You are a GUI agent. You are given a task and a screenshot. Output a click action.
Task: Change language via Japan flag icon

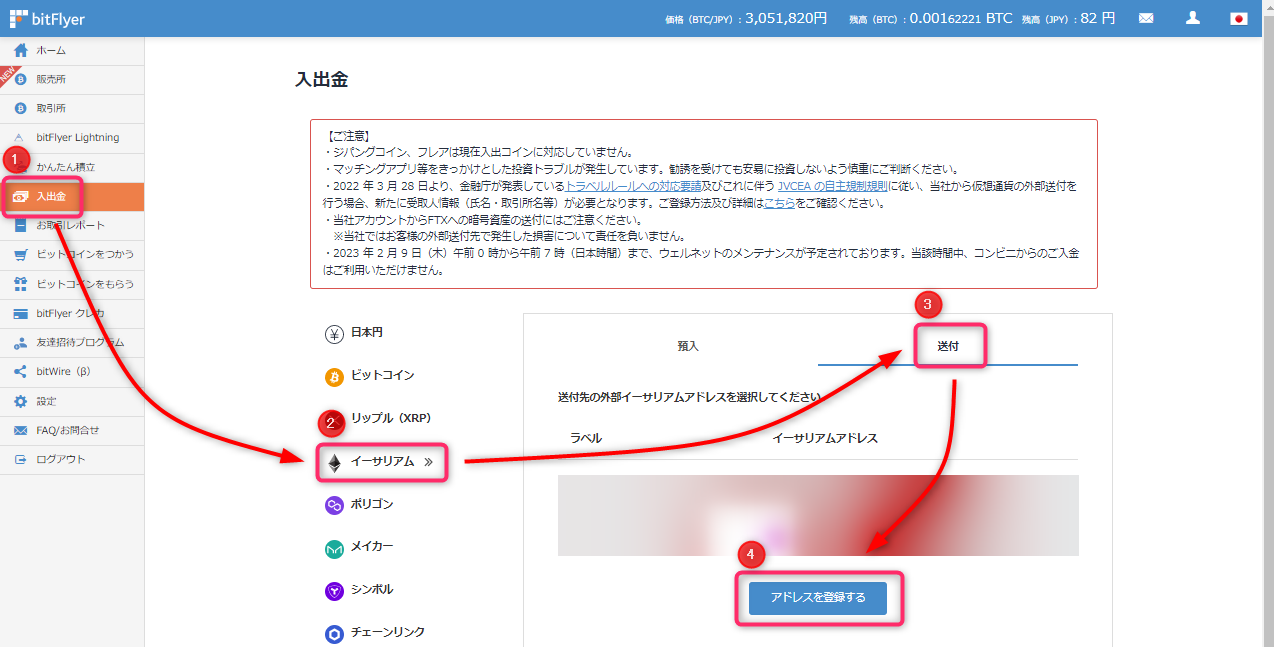click(1239, 18)
